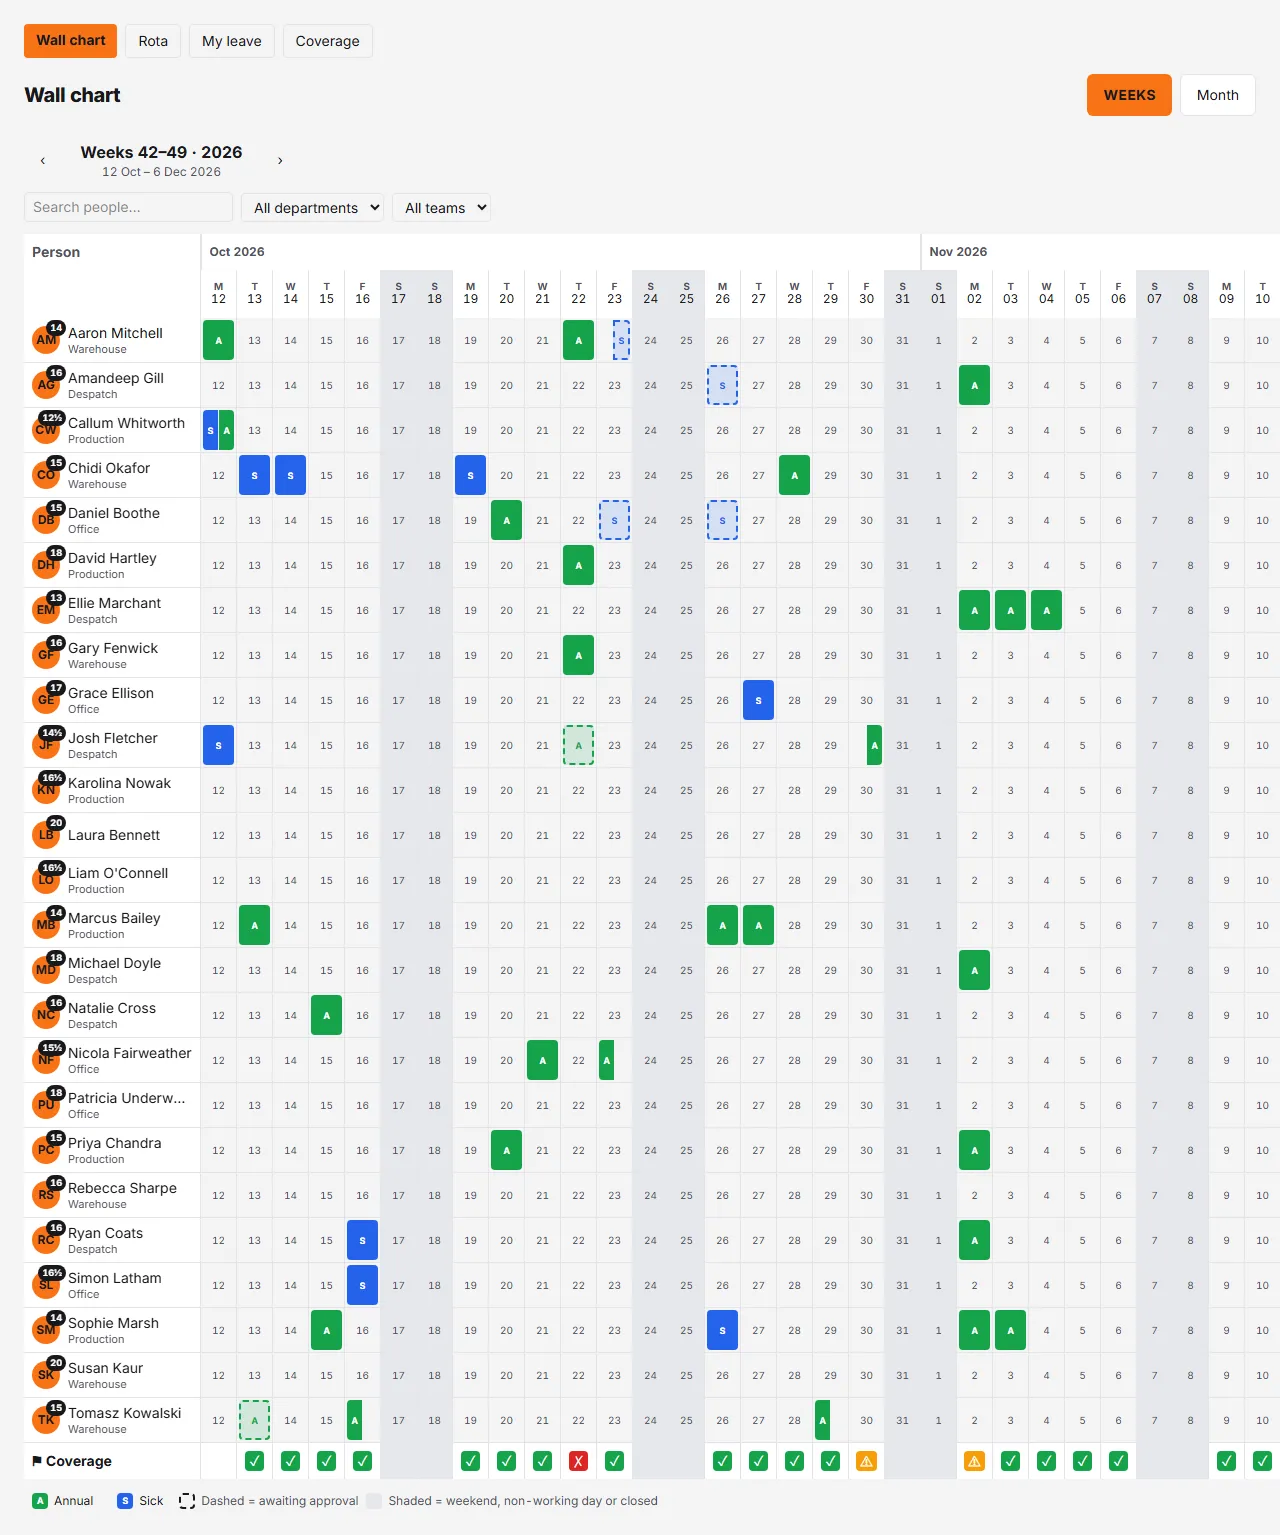Open Tomasz Kowalski's TK avatar
Screen dimensions: 1280x1535
tap(46, 1420)
